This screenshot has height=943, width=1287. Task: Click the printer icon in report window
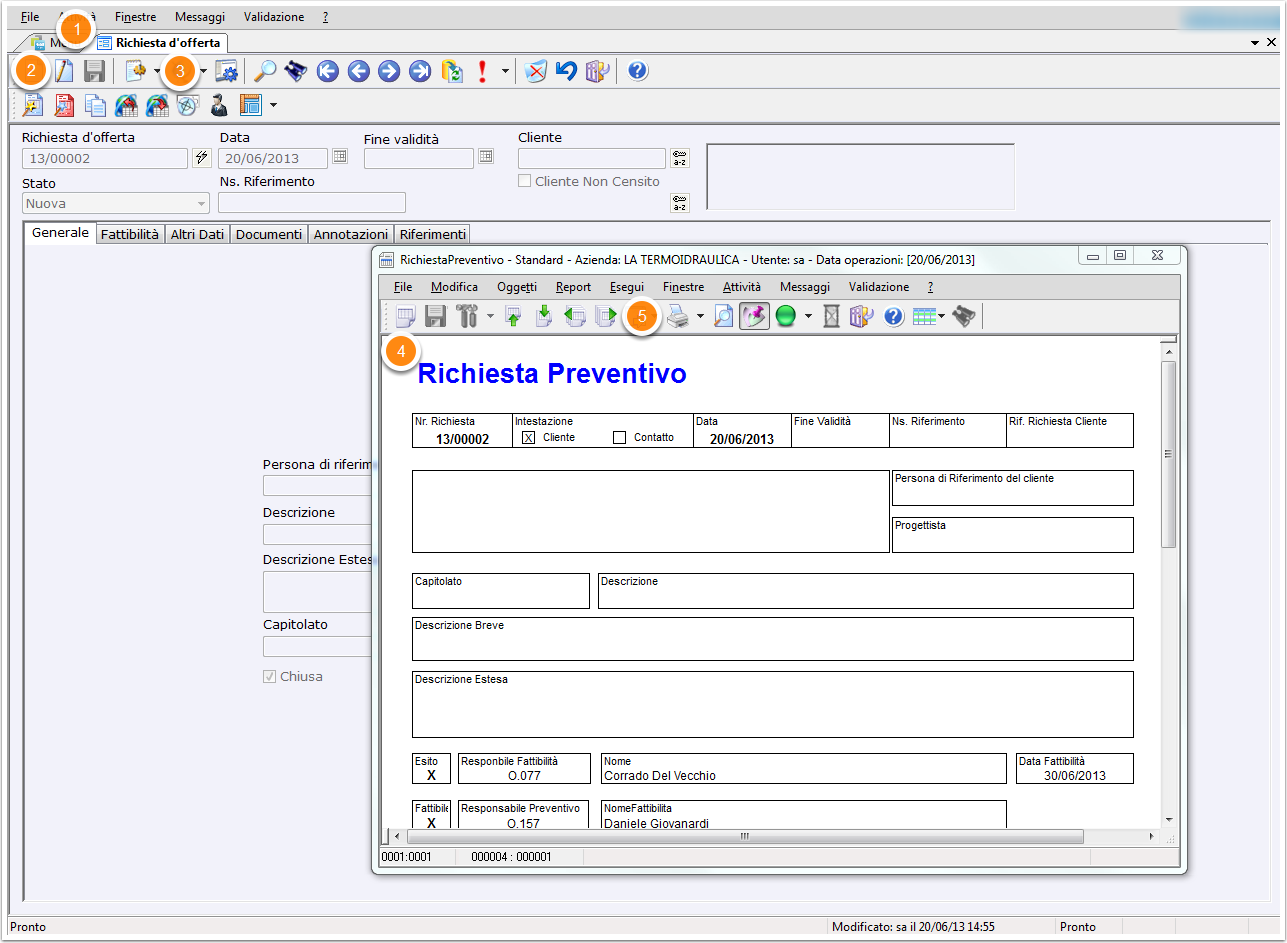click(678, 317)
